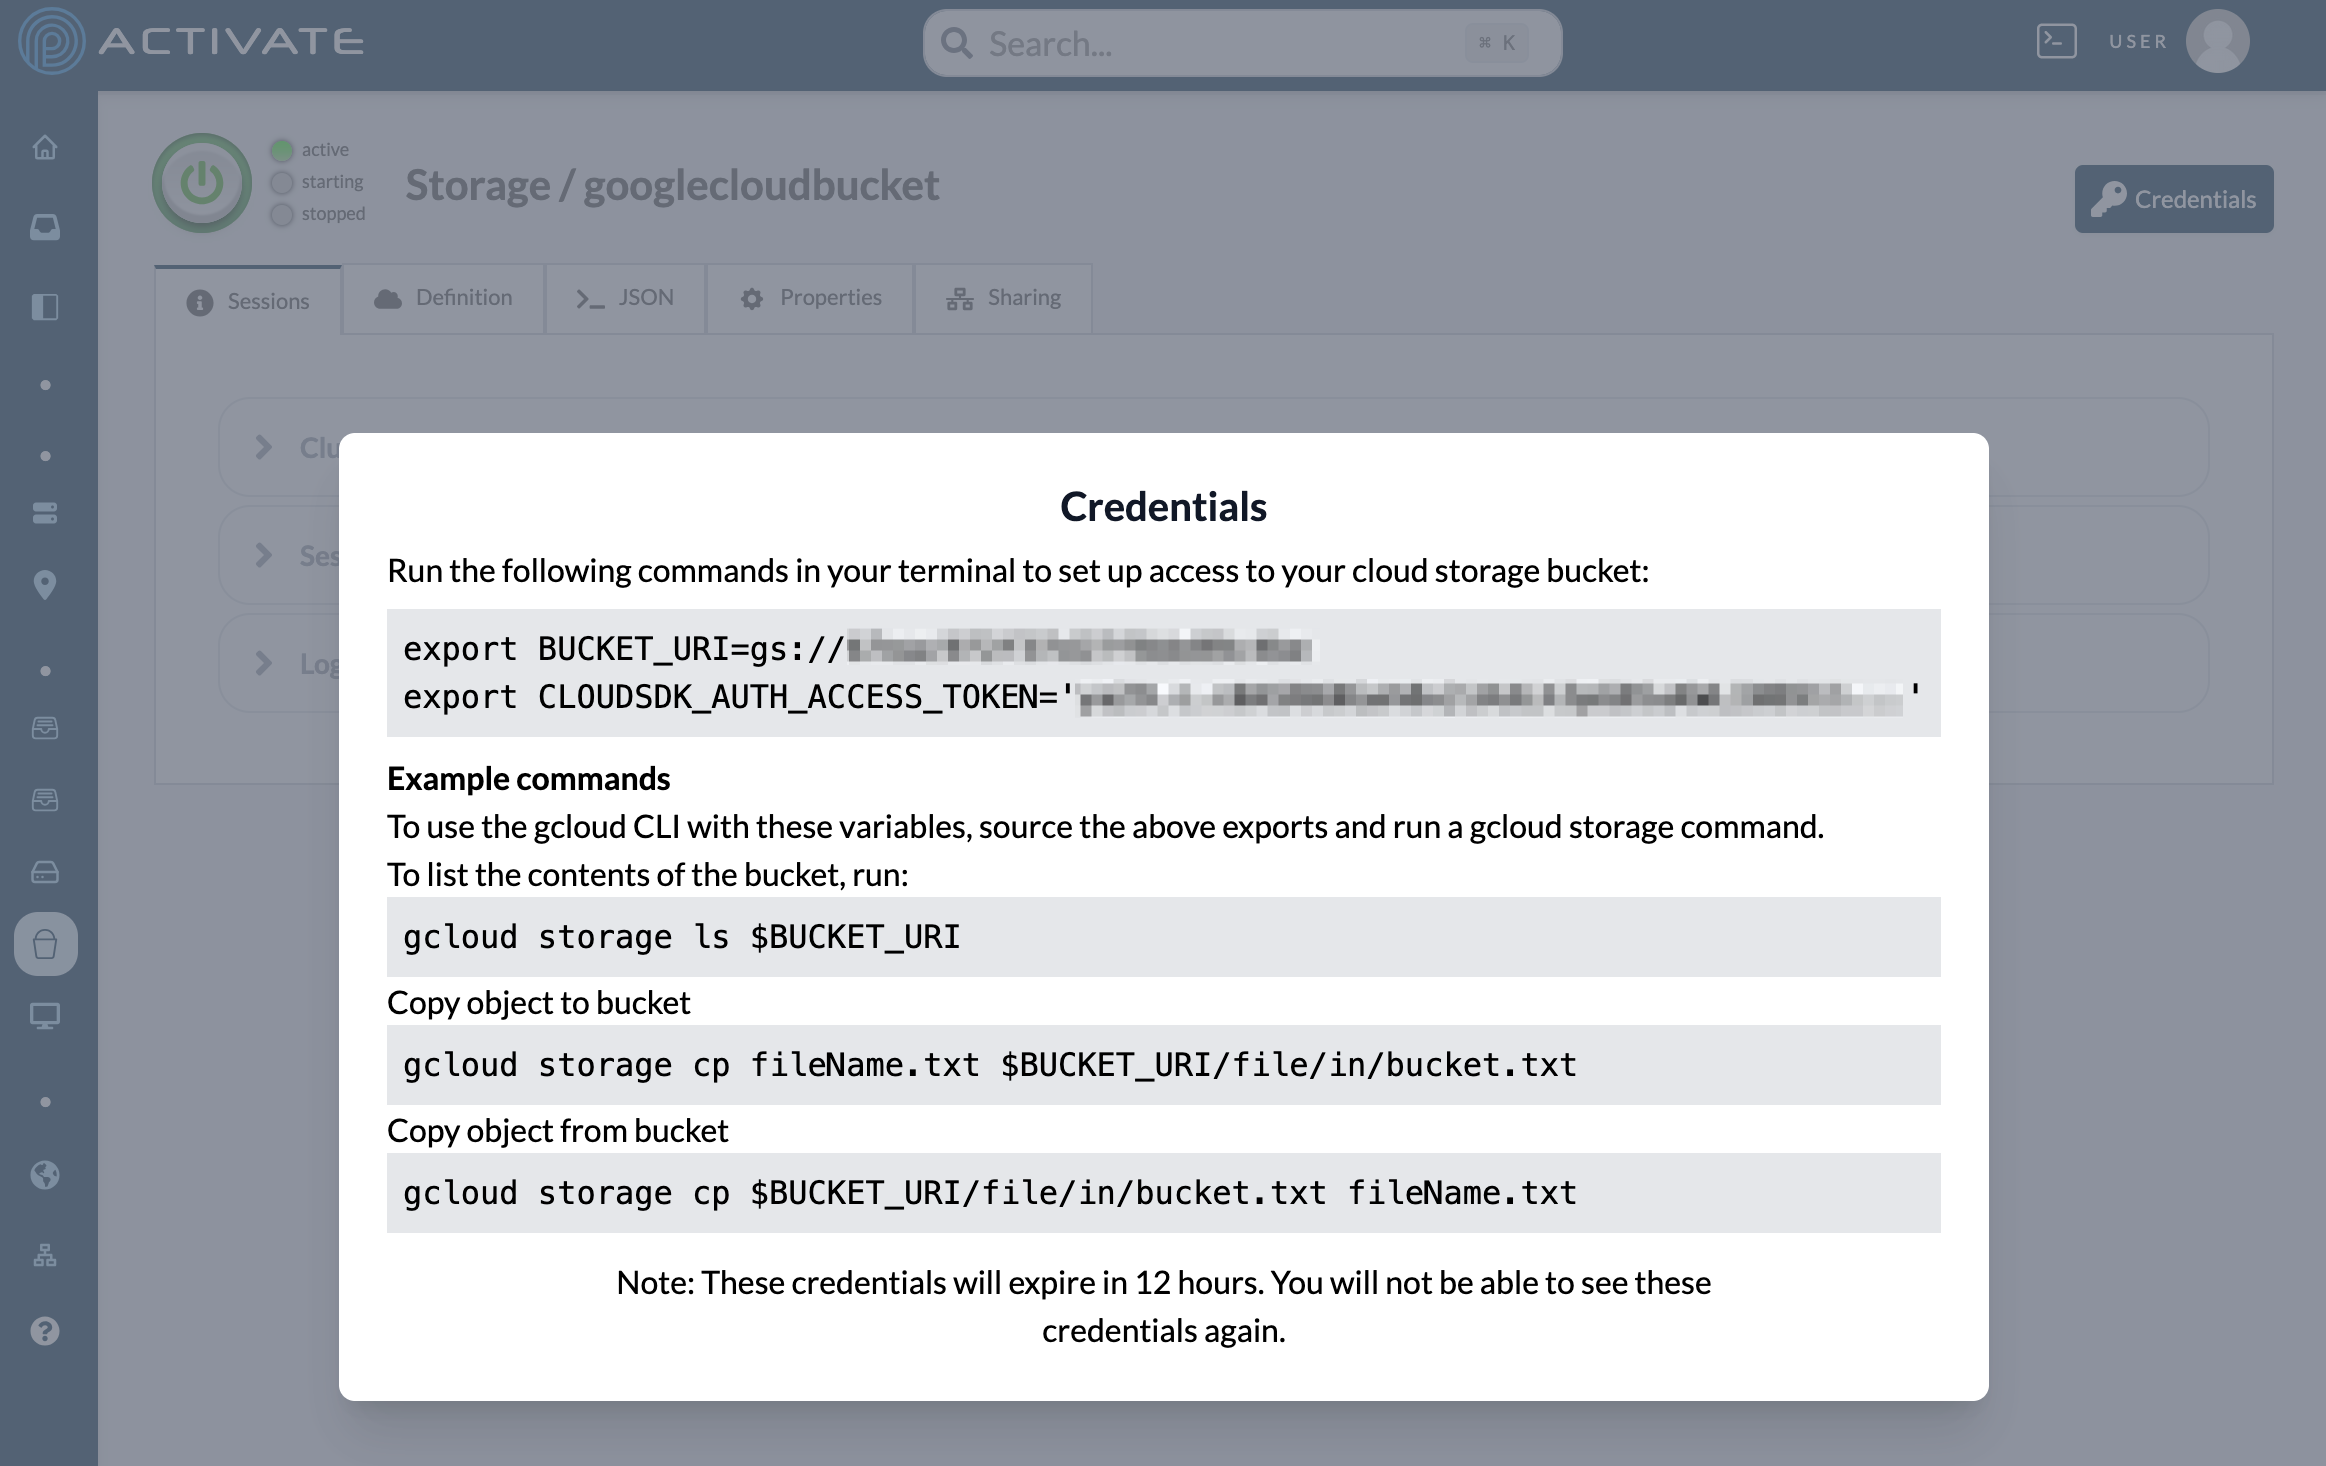The width and height of the screenshot is (2326, 1466).
Task: Open the inbox tray sidebar icon
Action: click(45, 227)
